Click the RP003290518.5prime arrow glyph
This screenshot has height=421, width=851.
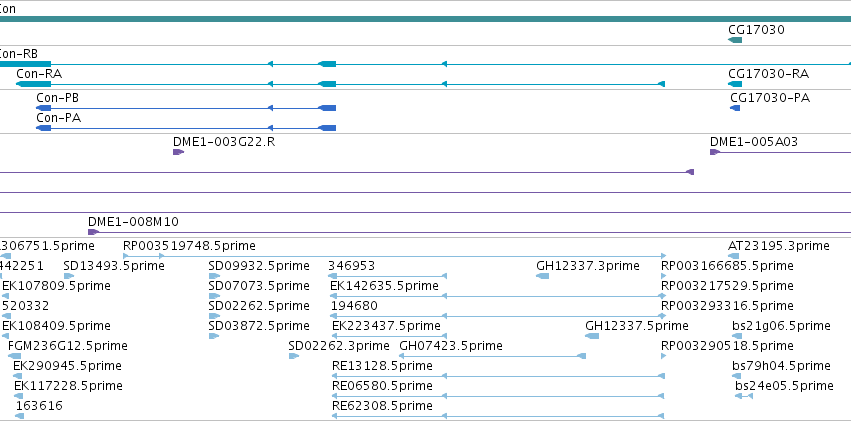tap(663, 356)
